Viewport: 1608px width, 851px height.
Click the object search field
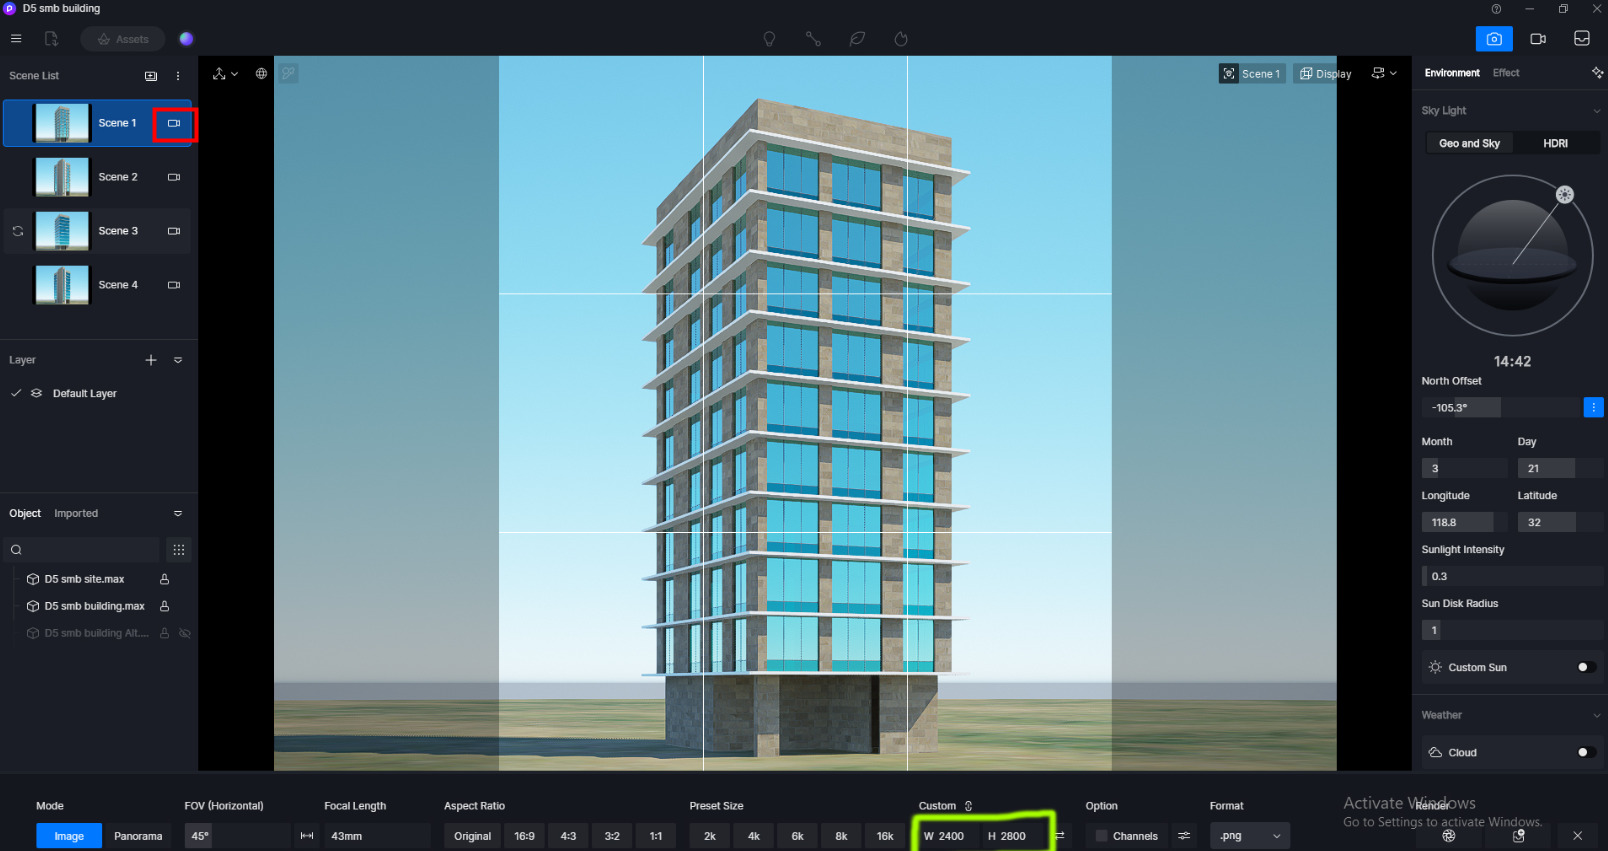(x=82, y=549)
